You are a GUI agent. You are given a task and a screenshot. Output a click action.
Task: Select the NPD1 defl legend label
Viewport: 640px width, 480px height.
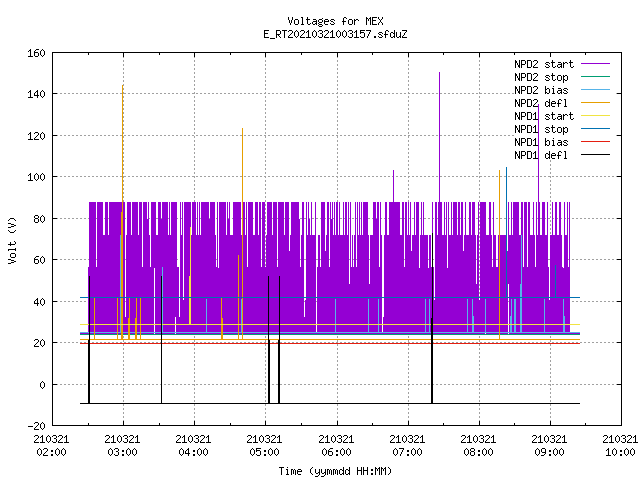pyautogui.click(x=541, y=155)
